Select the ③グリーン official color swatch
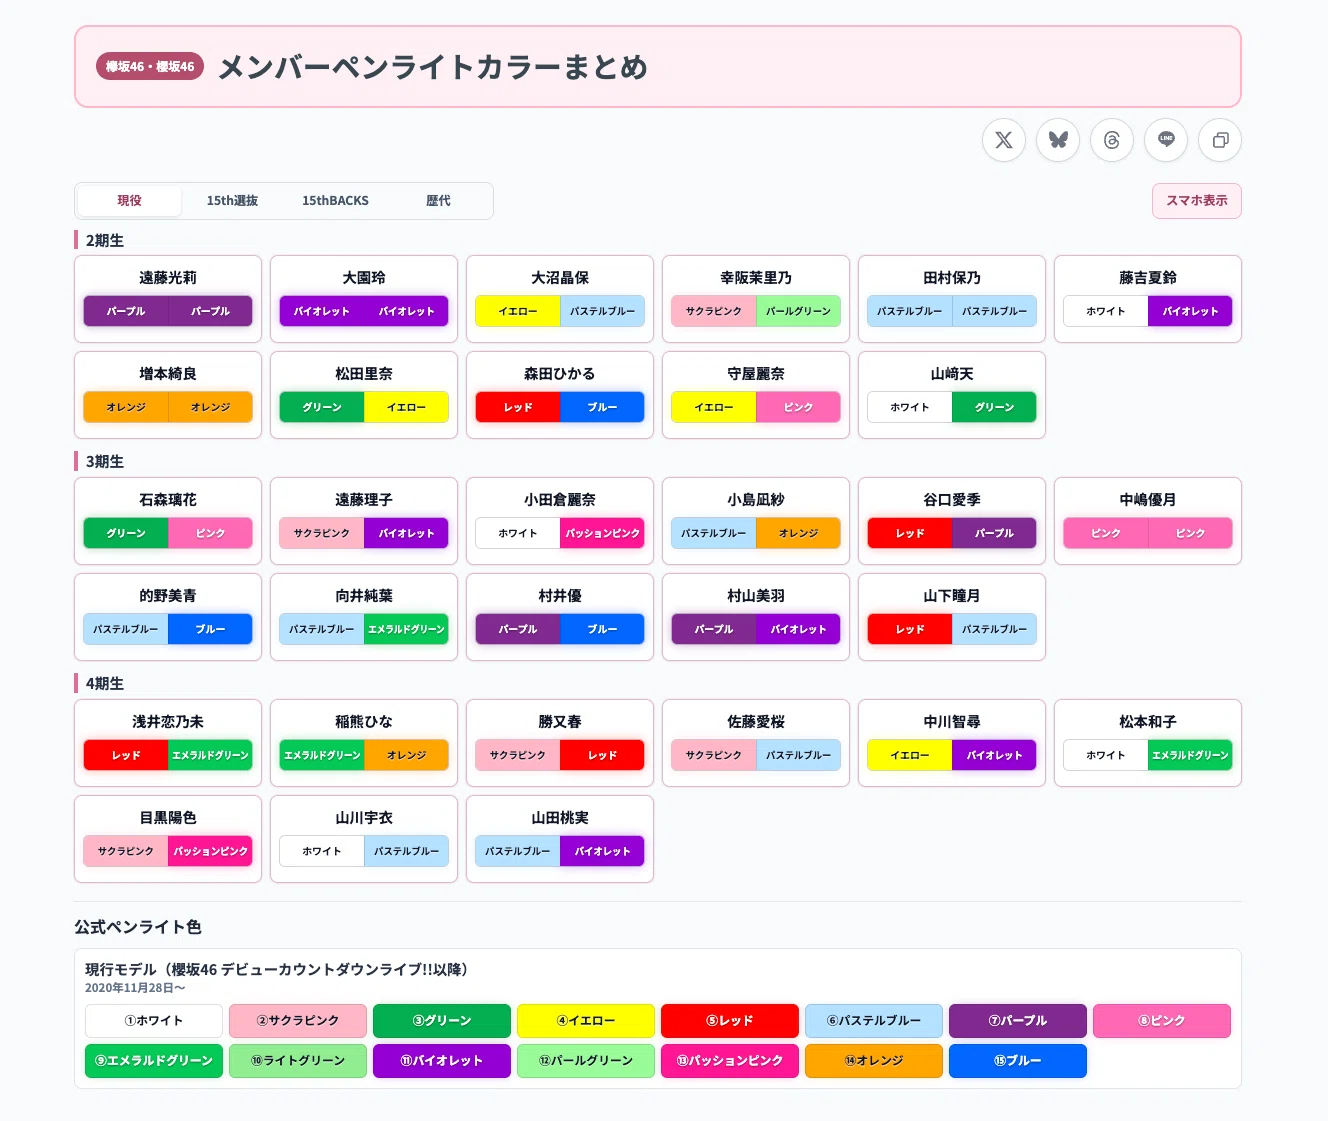 [442, 1021]
